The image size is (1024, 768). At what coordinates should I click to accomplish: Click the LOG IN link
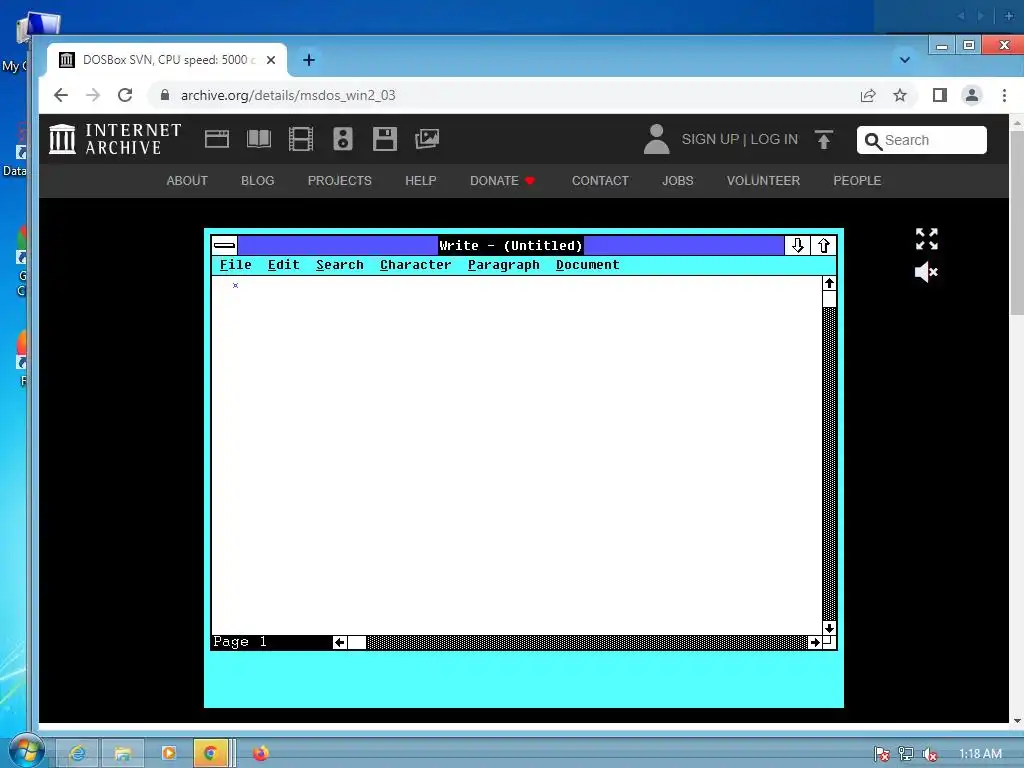[x=774, y=139]
